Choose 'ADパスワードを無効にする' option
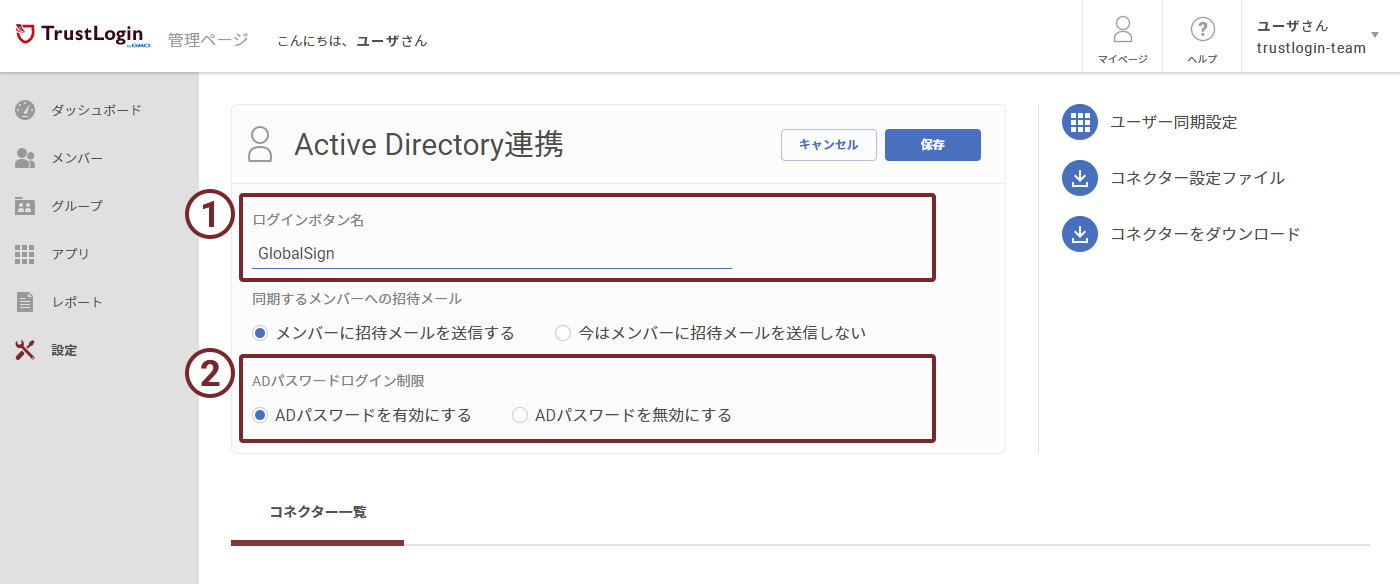1400x584 pixels. click(520, 415)
